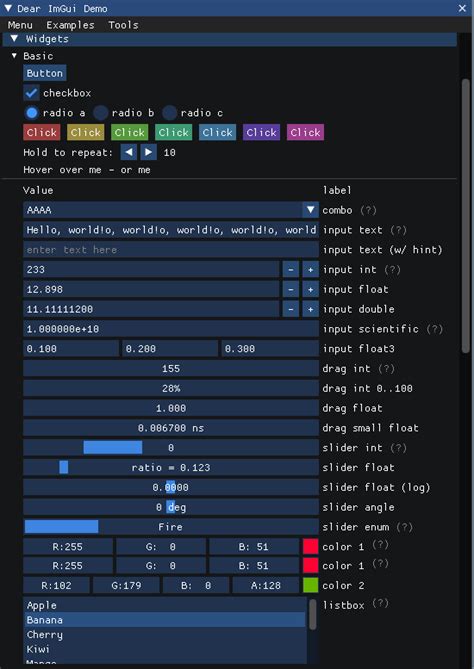Click the slider enum track showing Fire
Viewport: 474px width, 669px height.
click(171, 527)
